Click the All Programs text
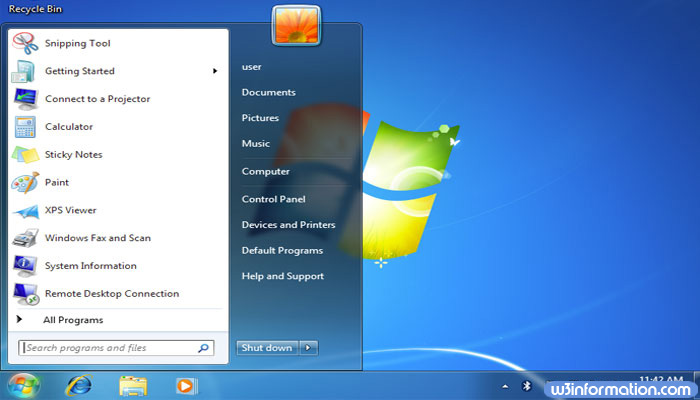Image resolution: width=700 pixels, height=400 pixels. [73, 320]
